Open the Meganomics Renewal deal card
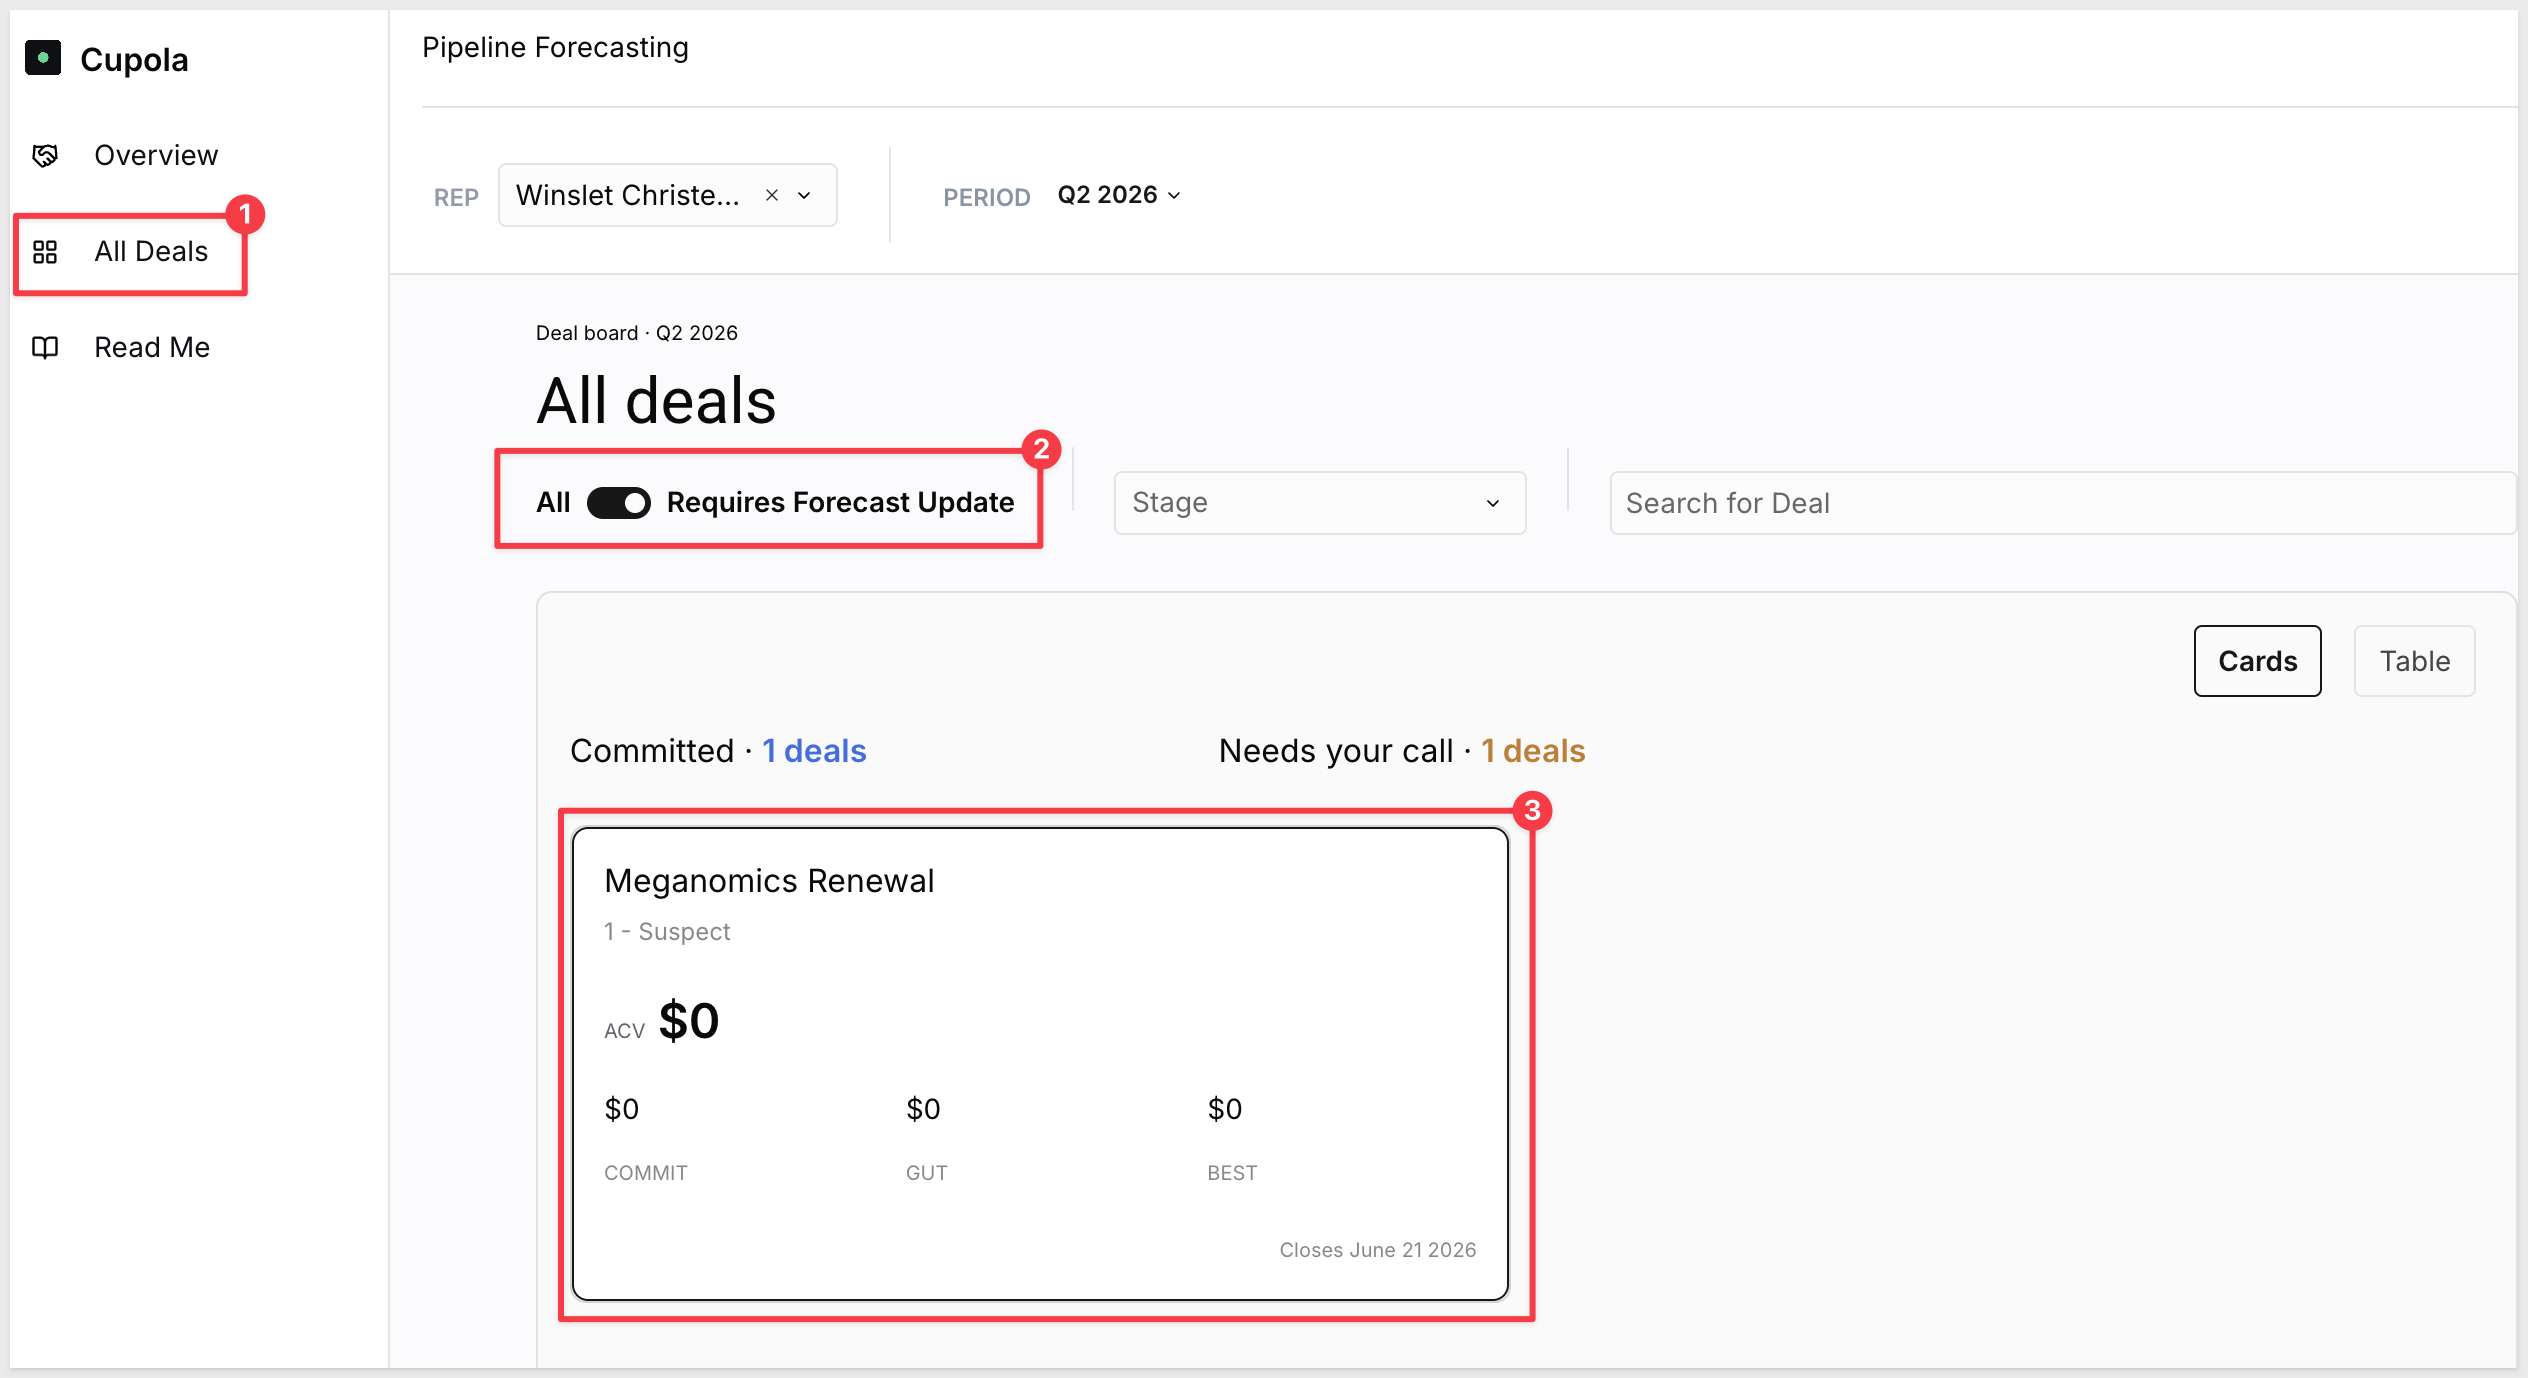Screen dimensions: 2528x1378 tap(1040, 1064)
